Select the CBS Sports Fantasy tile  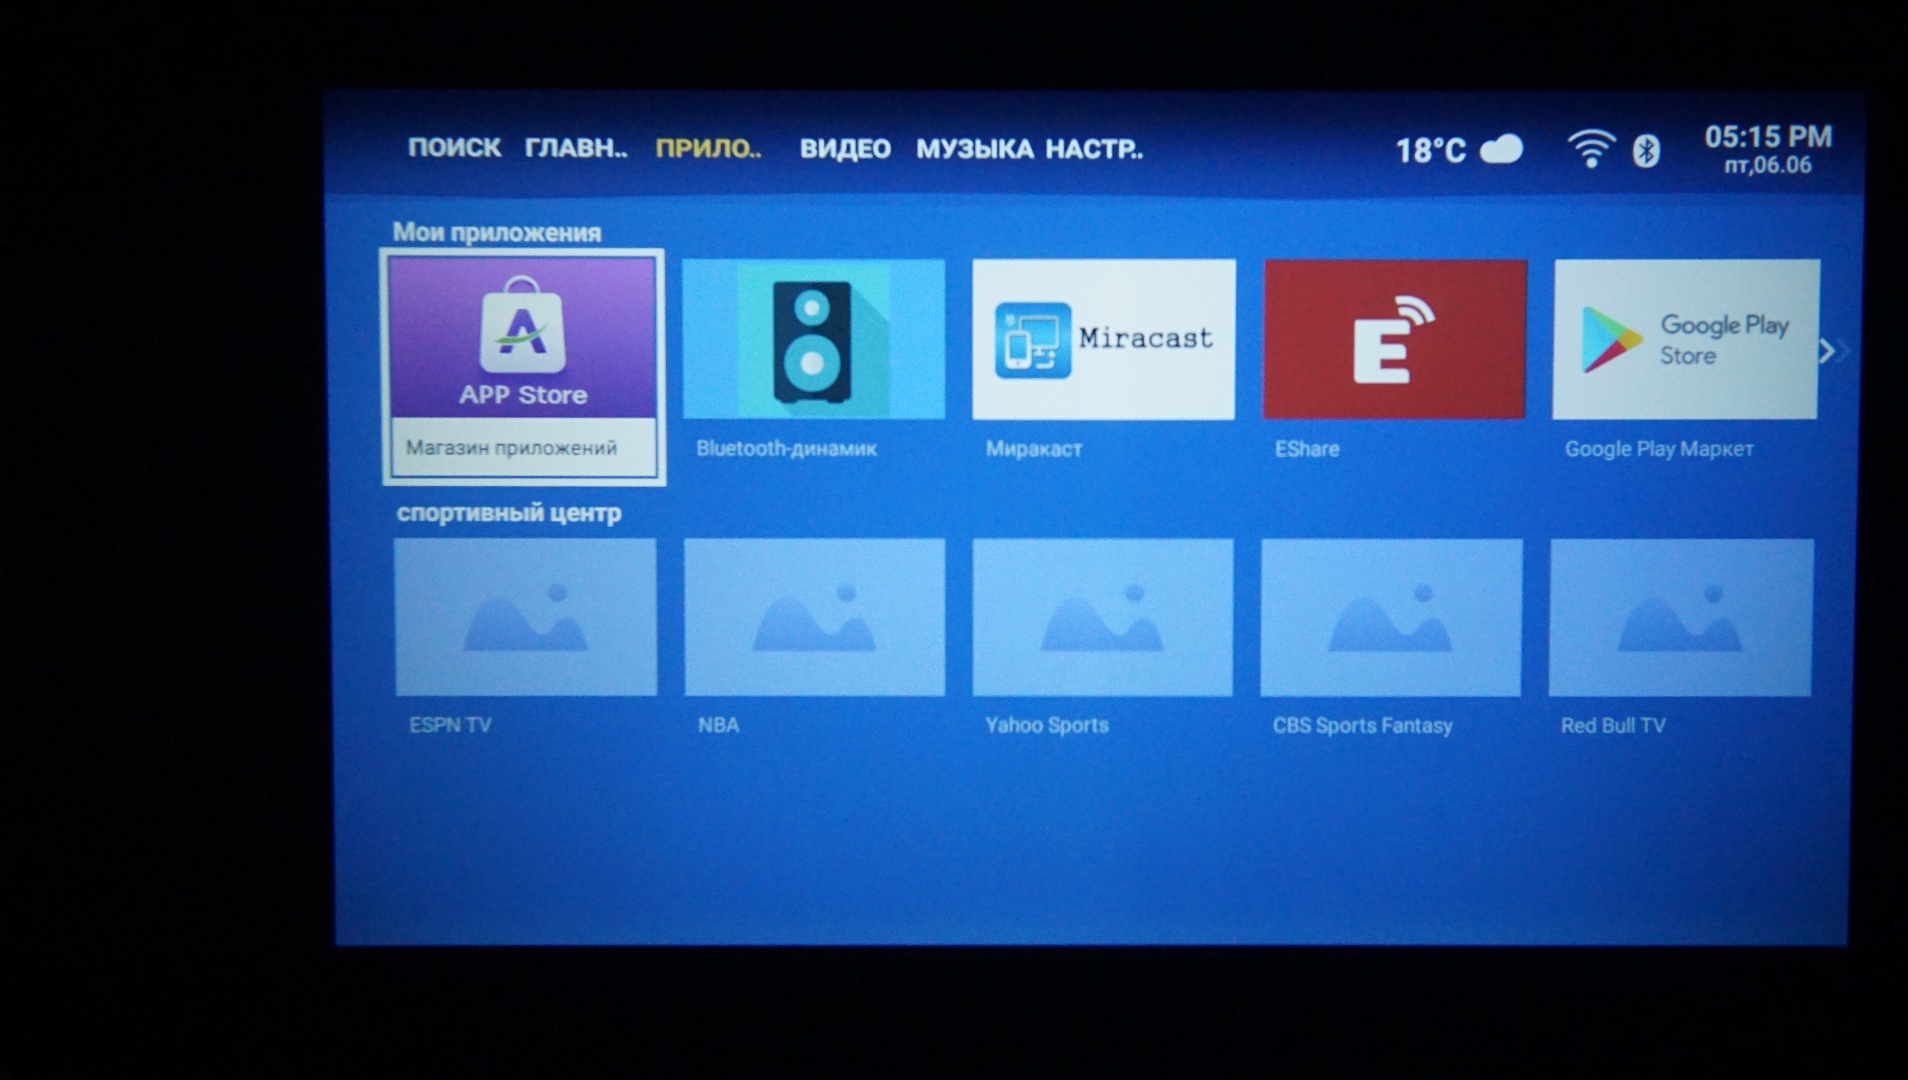pyautogui.click(x=1391, y=617)
